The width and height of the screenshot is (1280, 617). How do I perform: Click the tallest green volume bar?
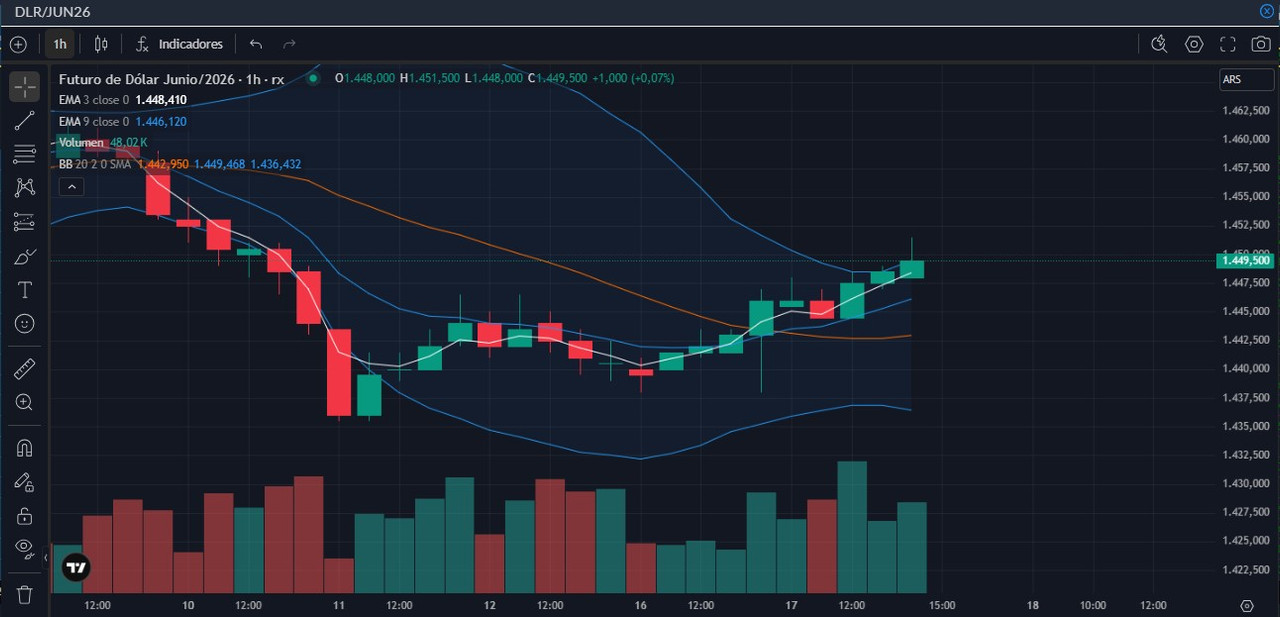pos(852,527)
